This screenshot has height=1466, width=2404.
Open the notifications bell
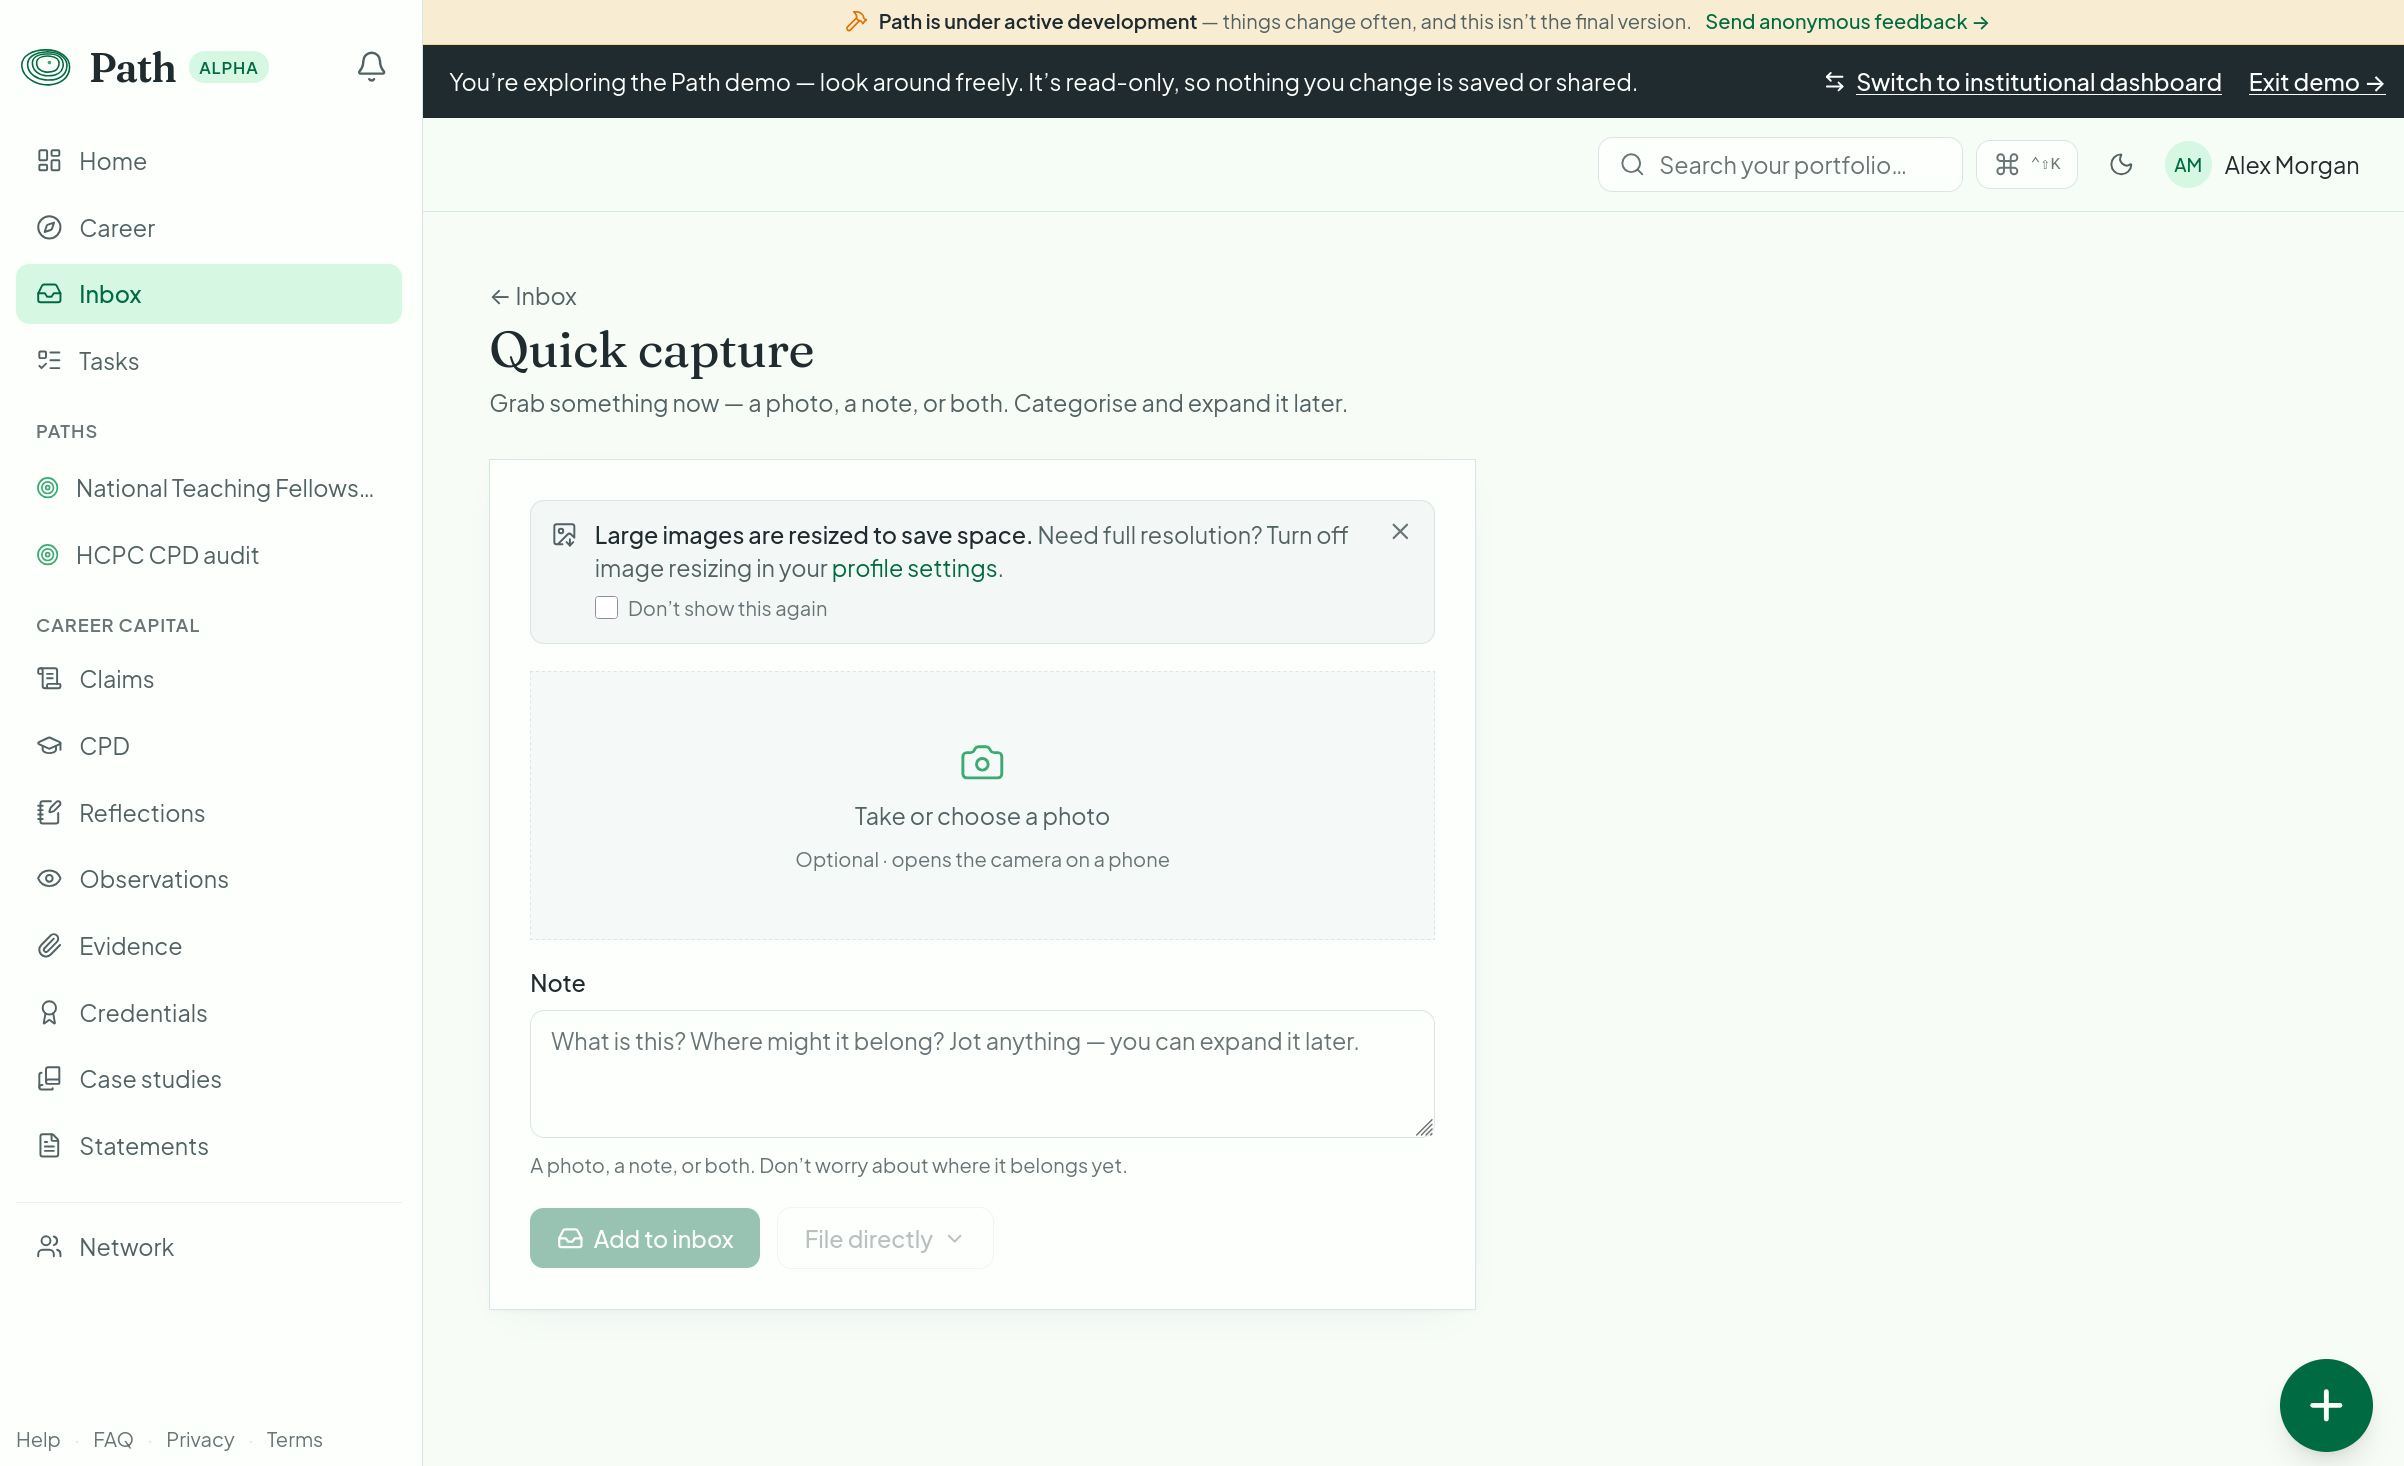(371, 67)
